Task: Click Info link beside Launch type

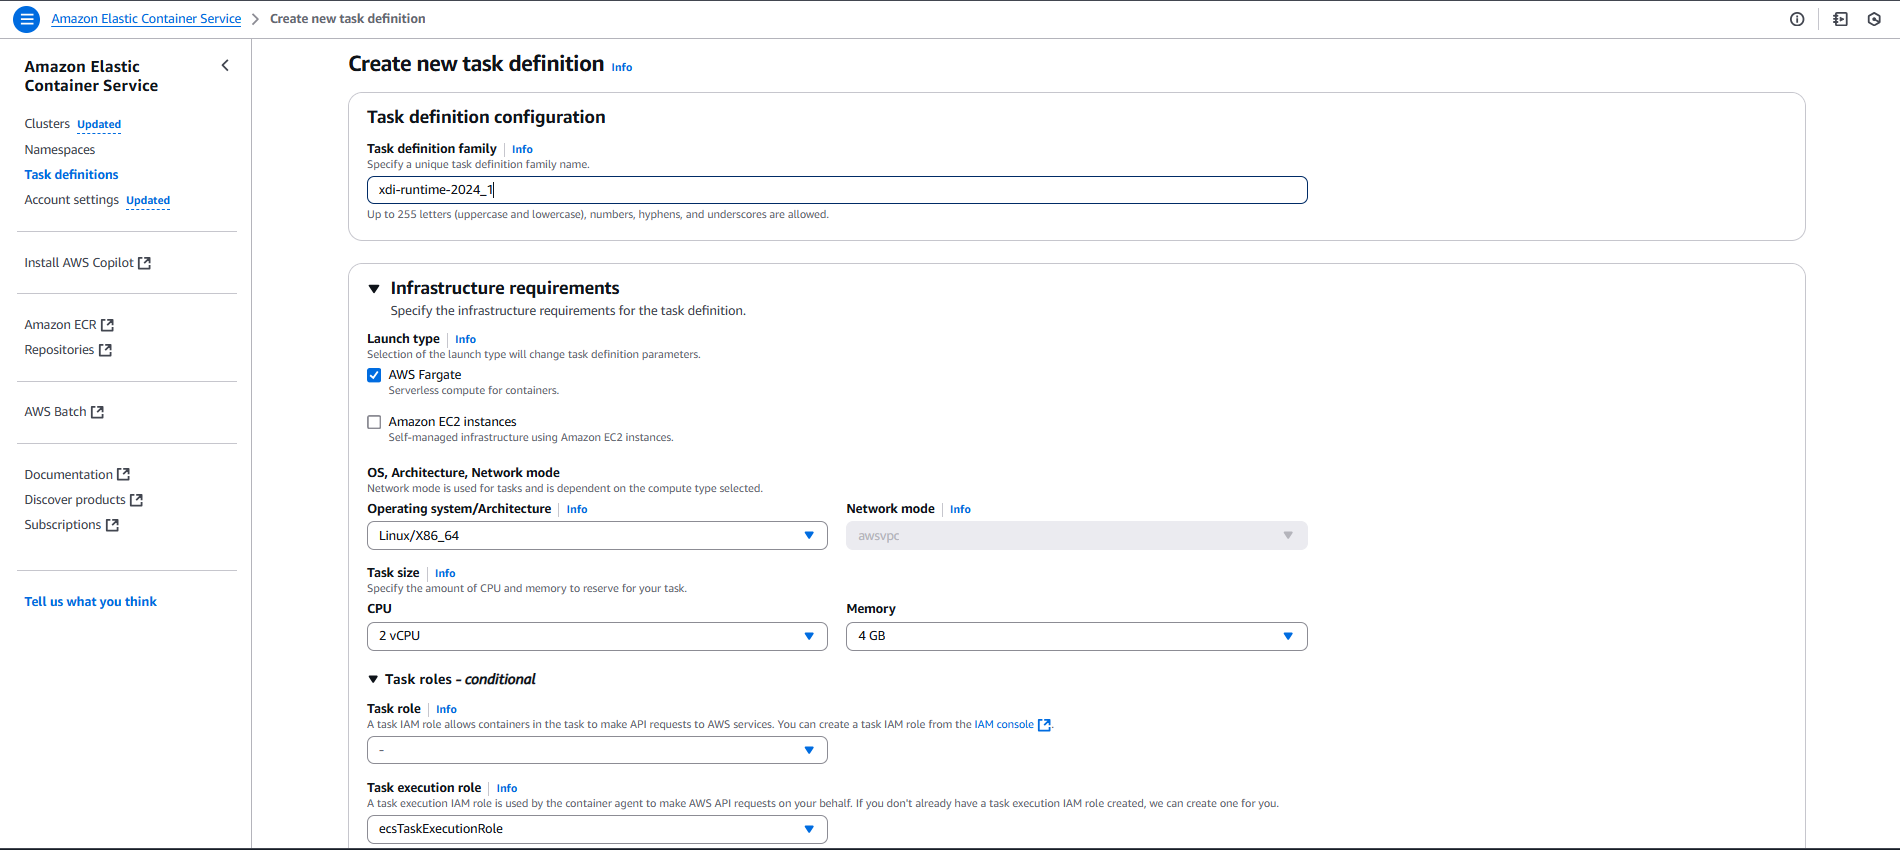Action: click(465, 340)
